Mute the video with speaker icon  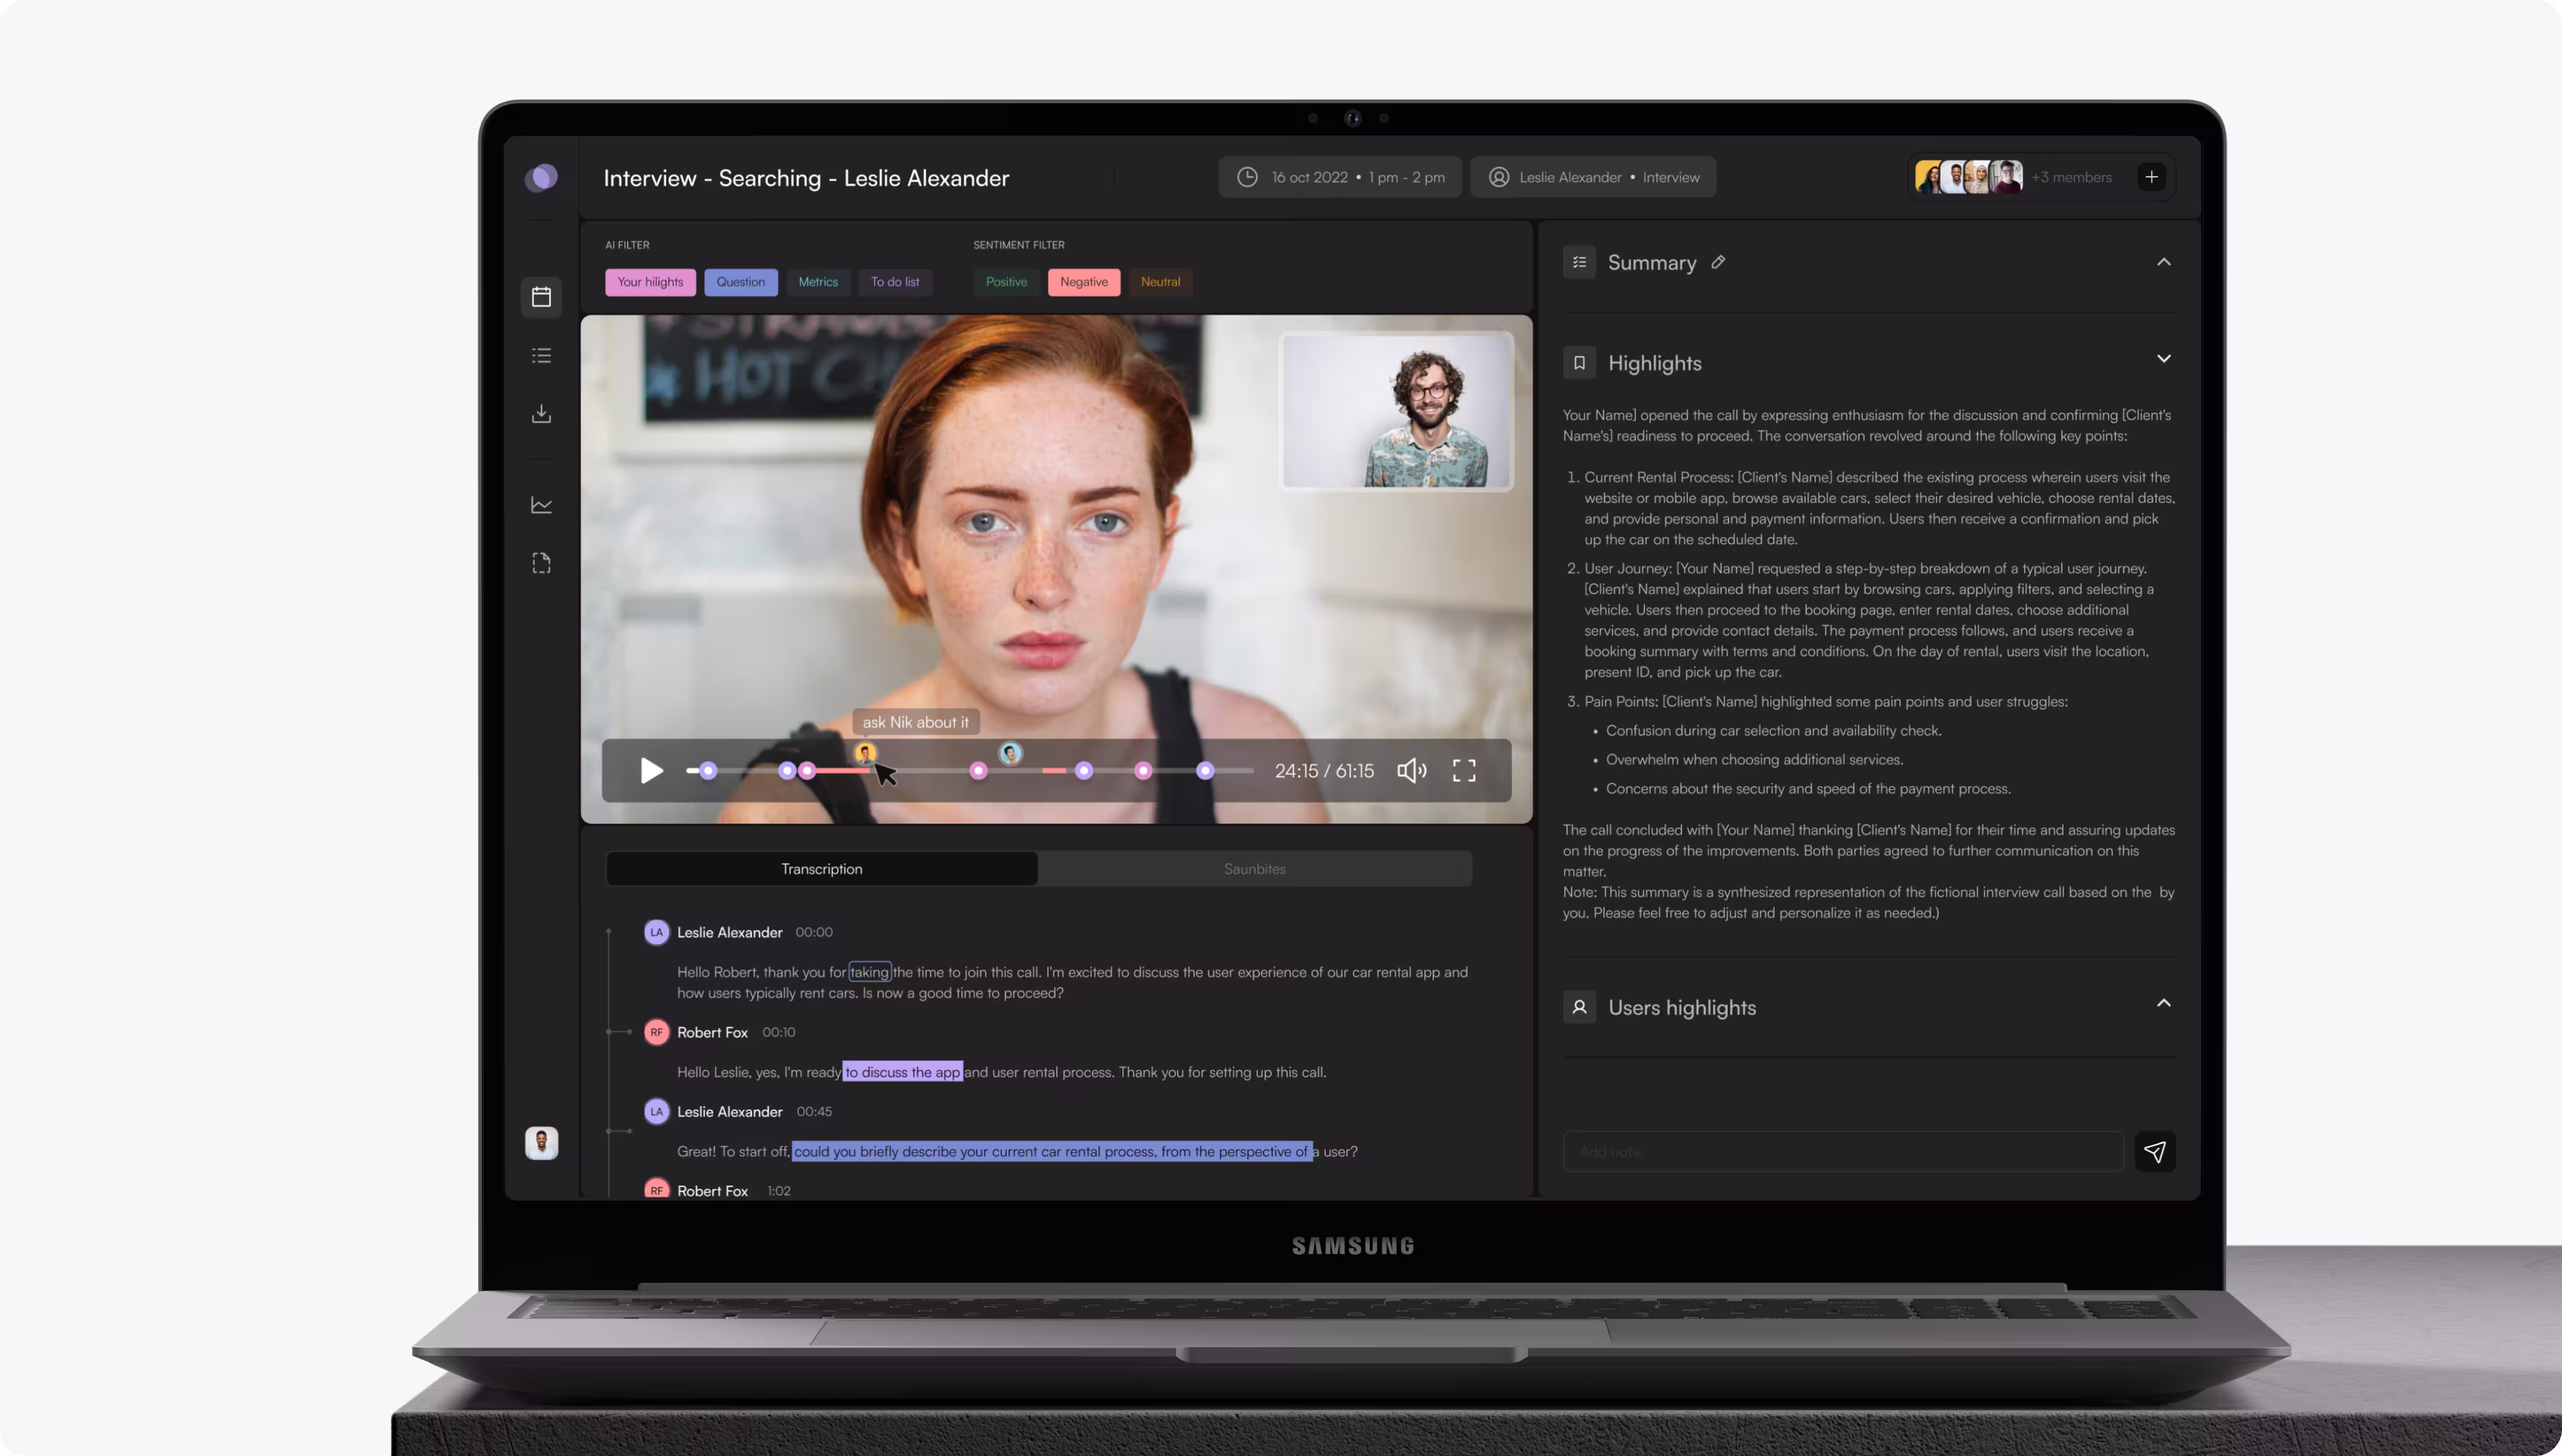pyautogui.click(x=1411, y=771)
